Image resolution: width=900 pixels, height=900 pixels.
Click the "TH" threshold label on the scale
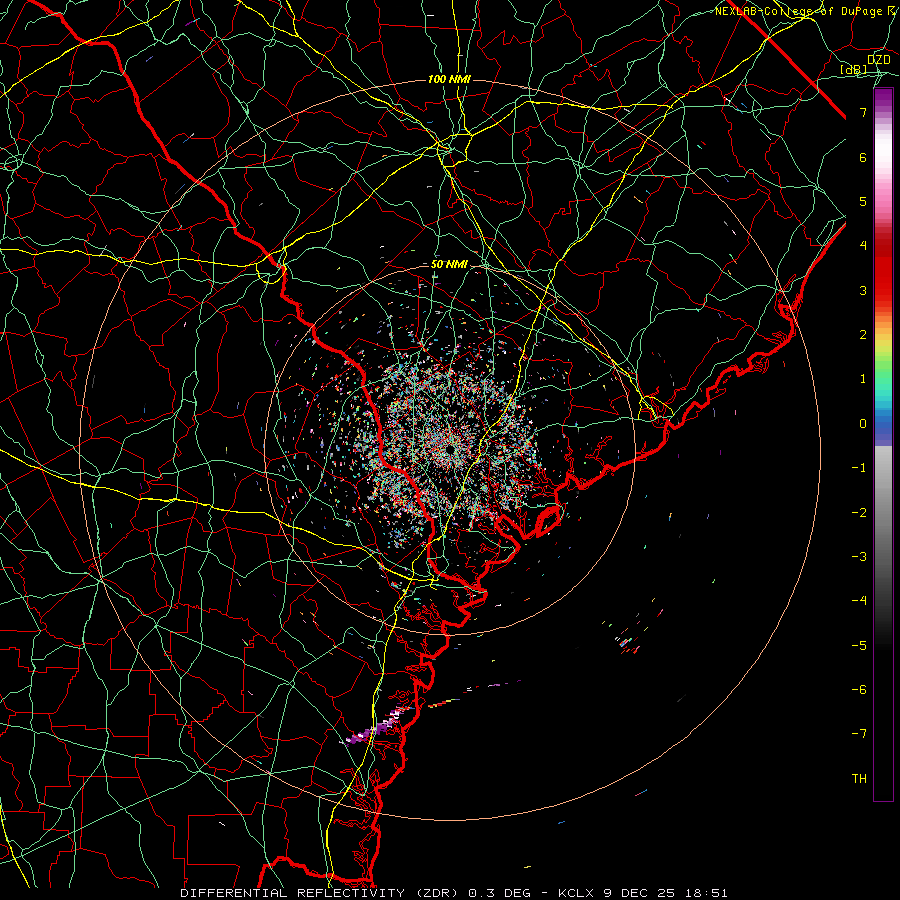(859, 778)
